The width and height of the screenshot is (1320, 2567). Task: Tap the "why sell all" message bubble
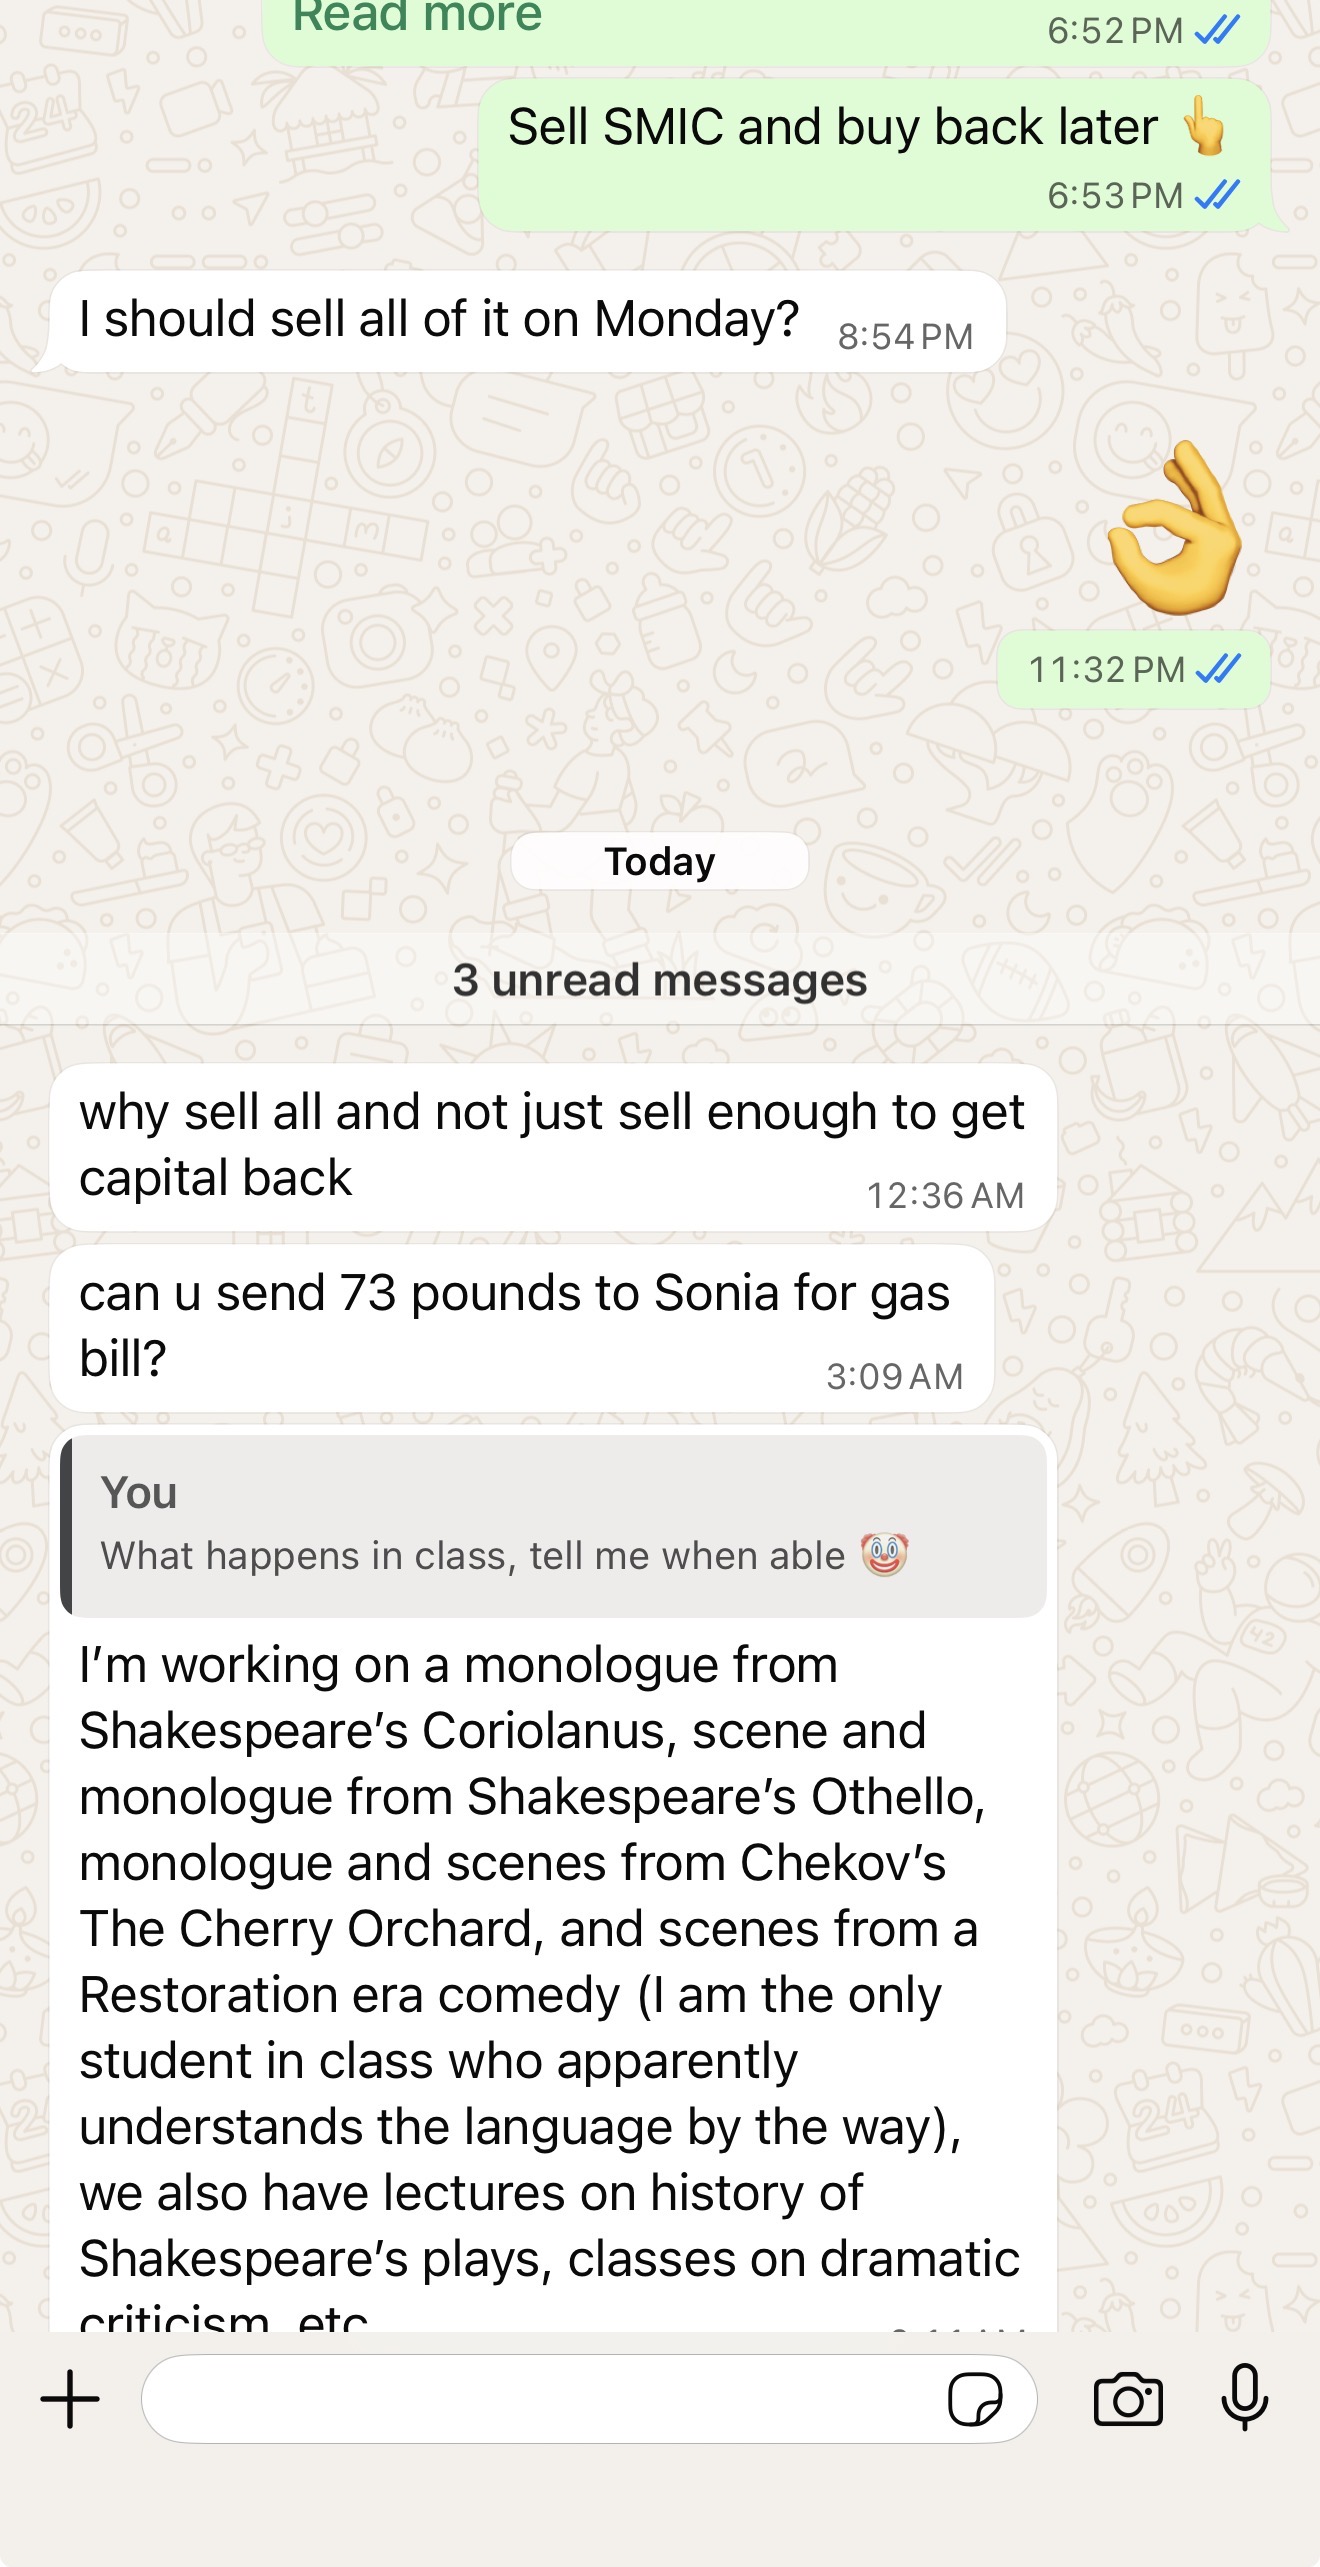[x=552, y=1146]
